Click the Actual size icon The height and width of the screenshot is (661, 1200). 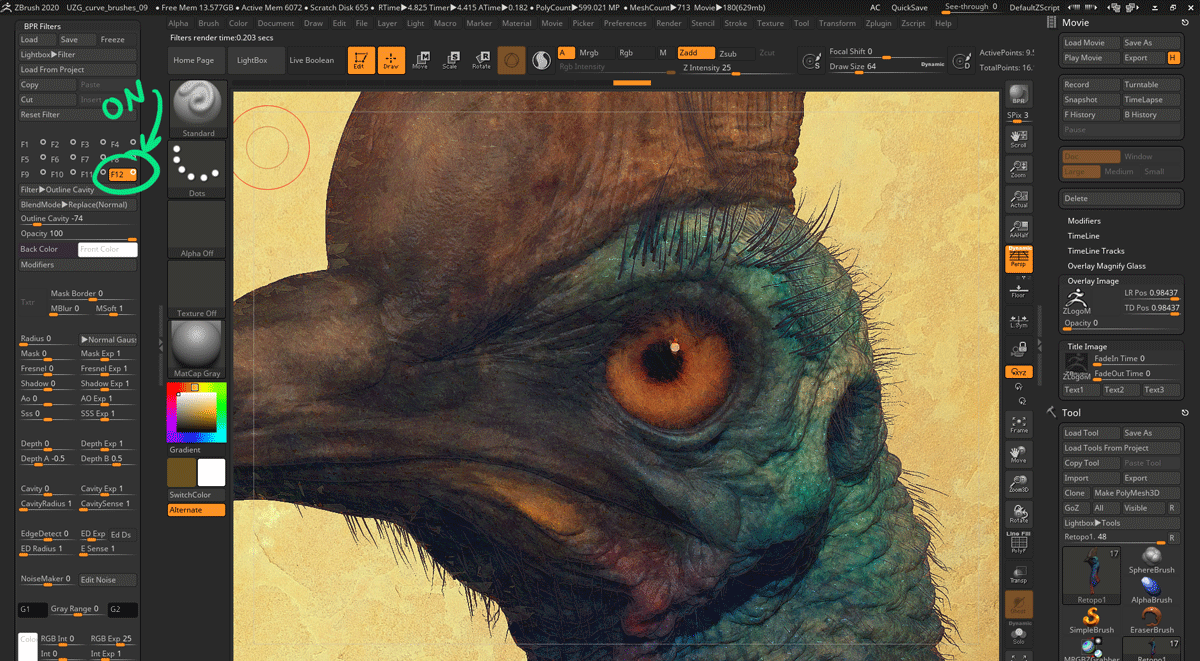click(x=1018, y=198)
